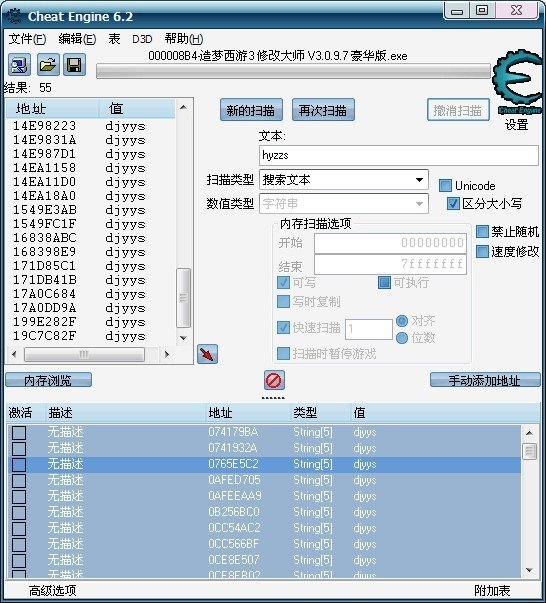Click the 内存浏览 button
This screenshot has height=603, width=546.
[48, 380]
